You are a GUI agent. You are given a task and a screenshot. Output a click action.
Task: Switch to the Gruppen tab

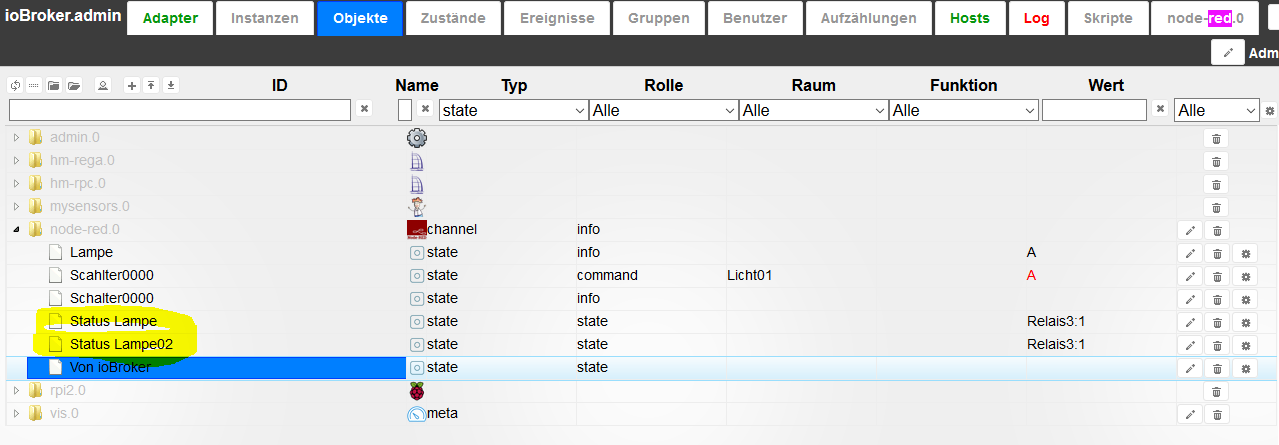[659, 18]
